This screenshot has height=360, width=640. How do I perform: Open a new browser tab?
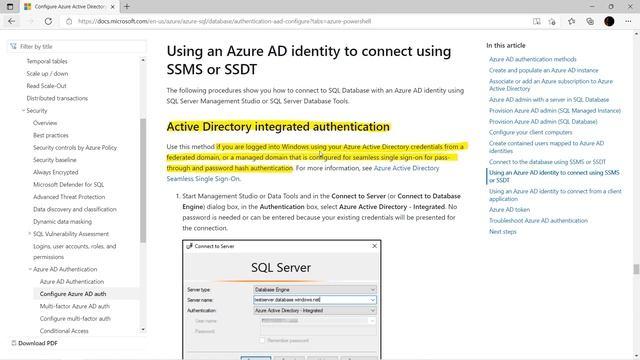coord(127,7)
